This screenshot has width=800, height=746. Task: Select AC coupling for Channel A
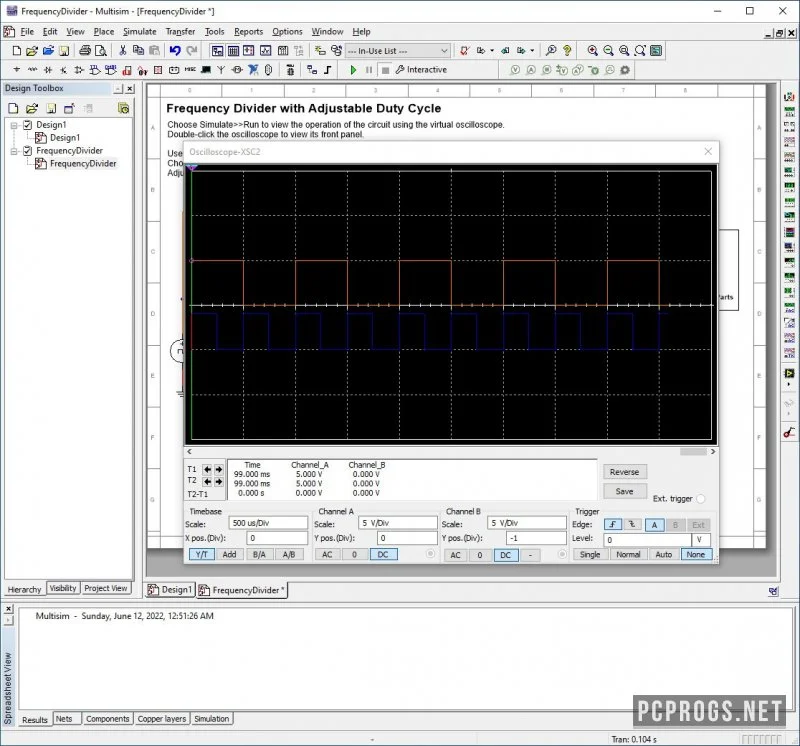tap(327, 554)
